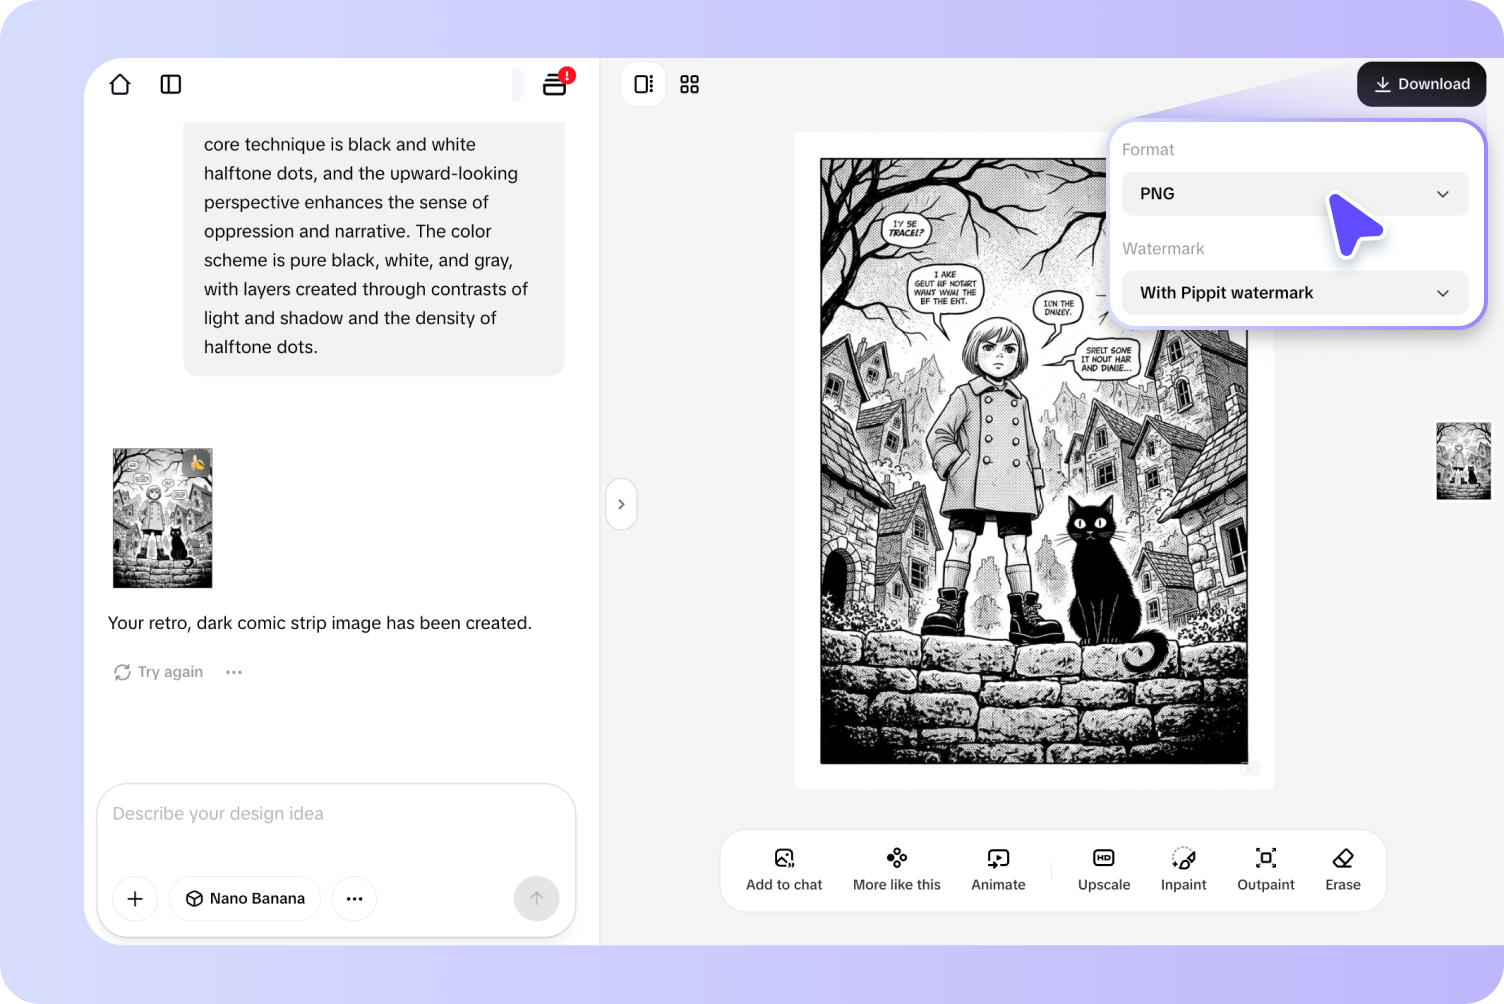Click Try again to regenerate

coord(159,672)
